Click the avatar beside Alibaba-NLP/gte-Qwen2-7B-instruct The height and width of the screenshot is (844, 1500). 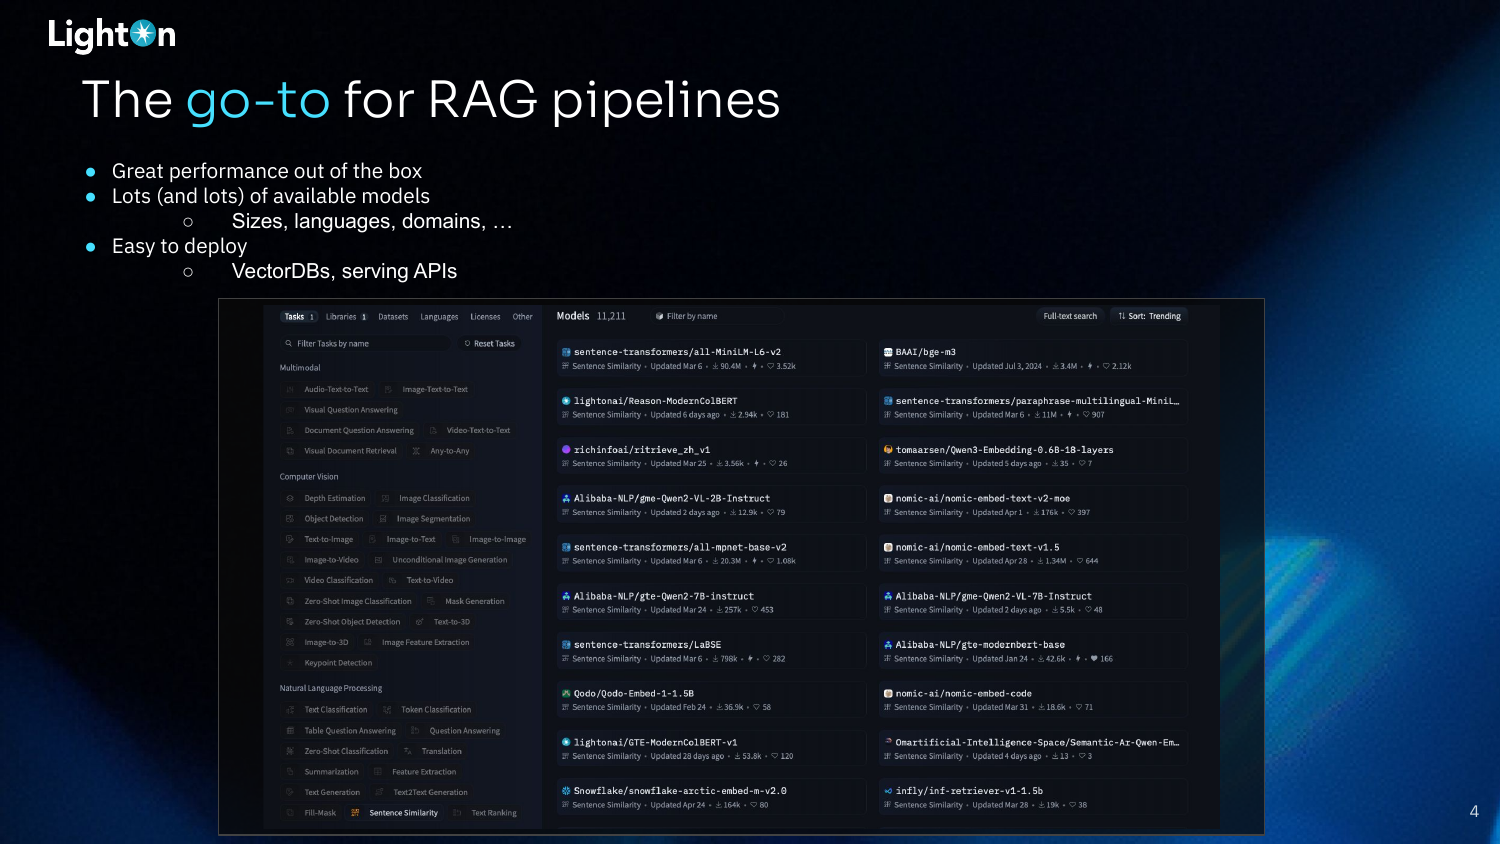[566, 596]
